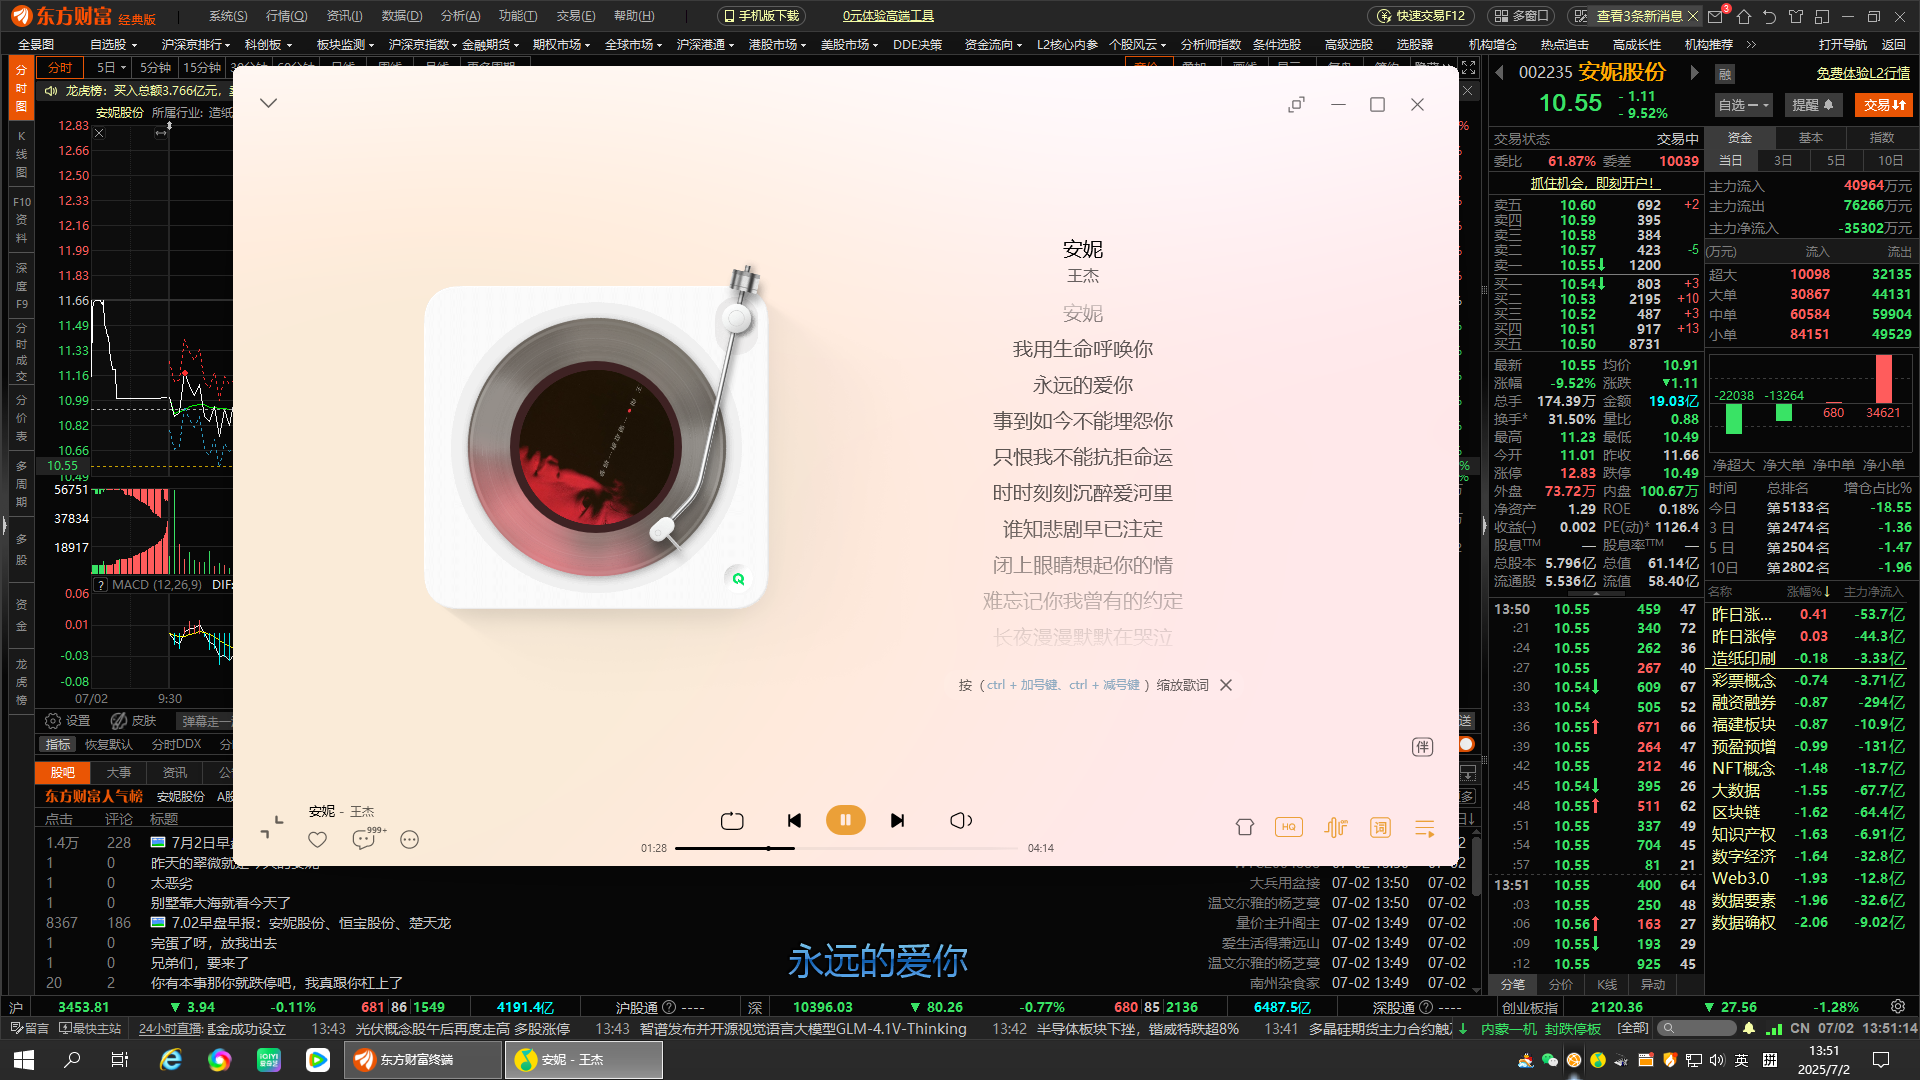
Task: Open the 设置 gear in chart panel
Action: pos(67,721)
